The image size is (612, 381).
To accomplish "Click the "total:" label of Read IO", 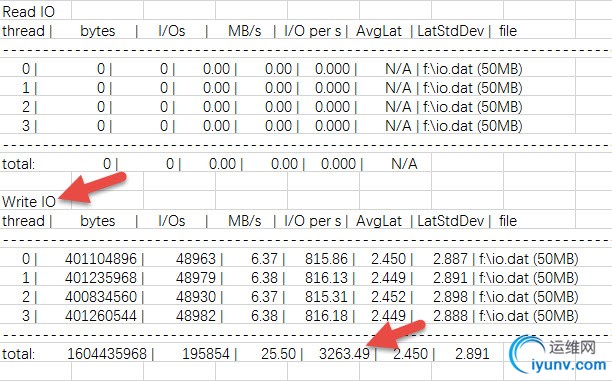I will 18,164.
